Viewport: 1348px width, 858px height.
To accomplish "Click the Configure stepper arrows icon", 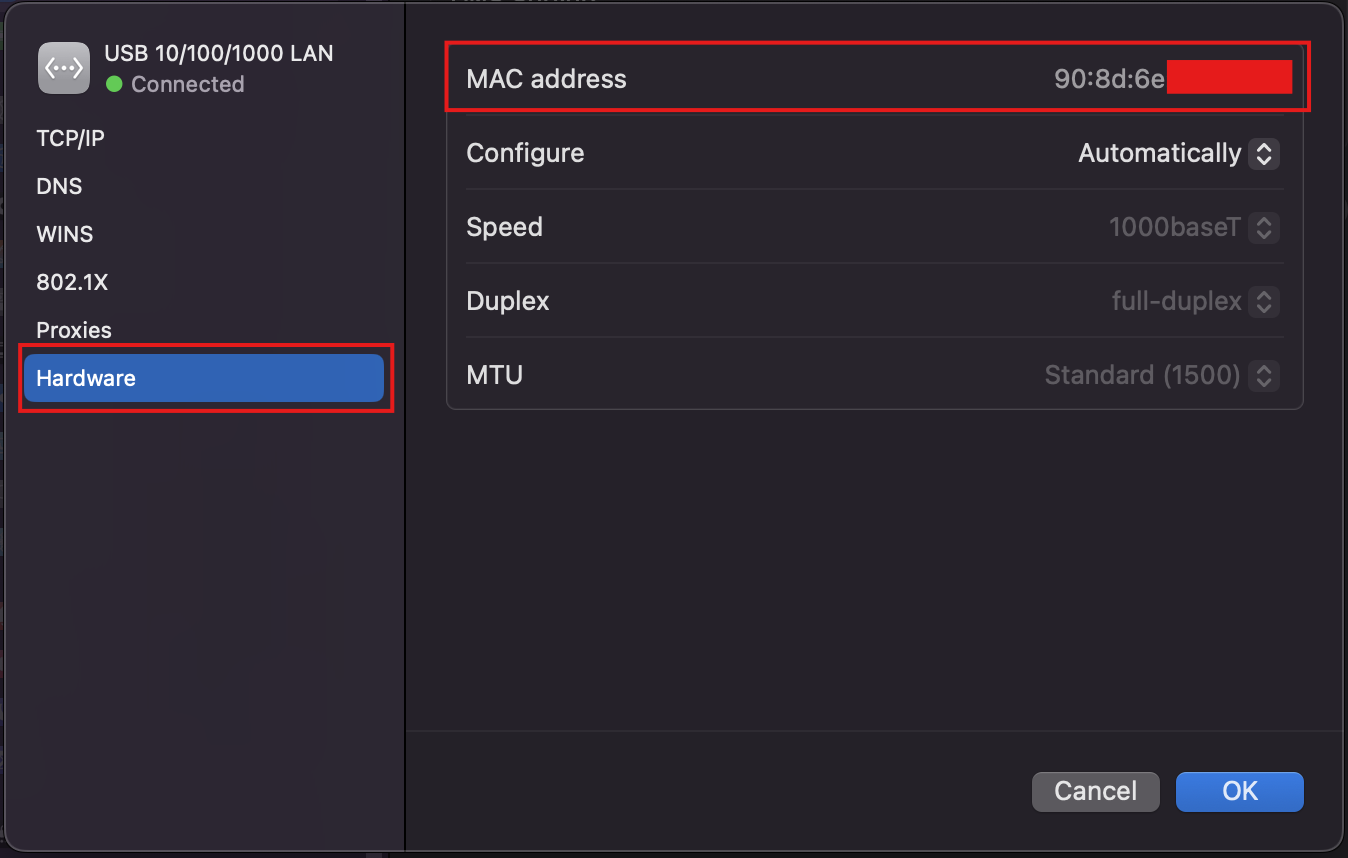I will tap(1264, 153).
